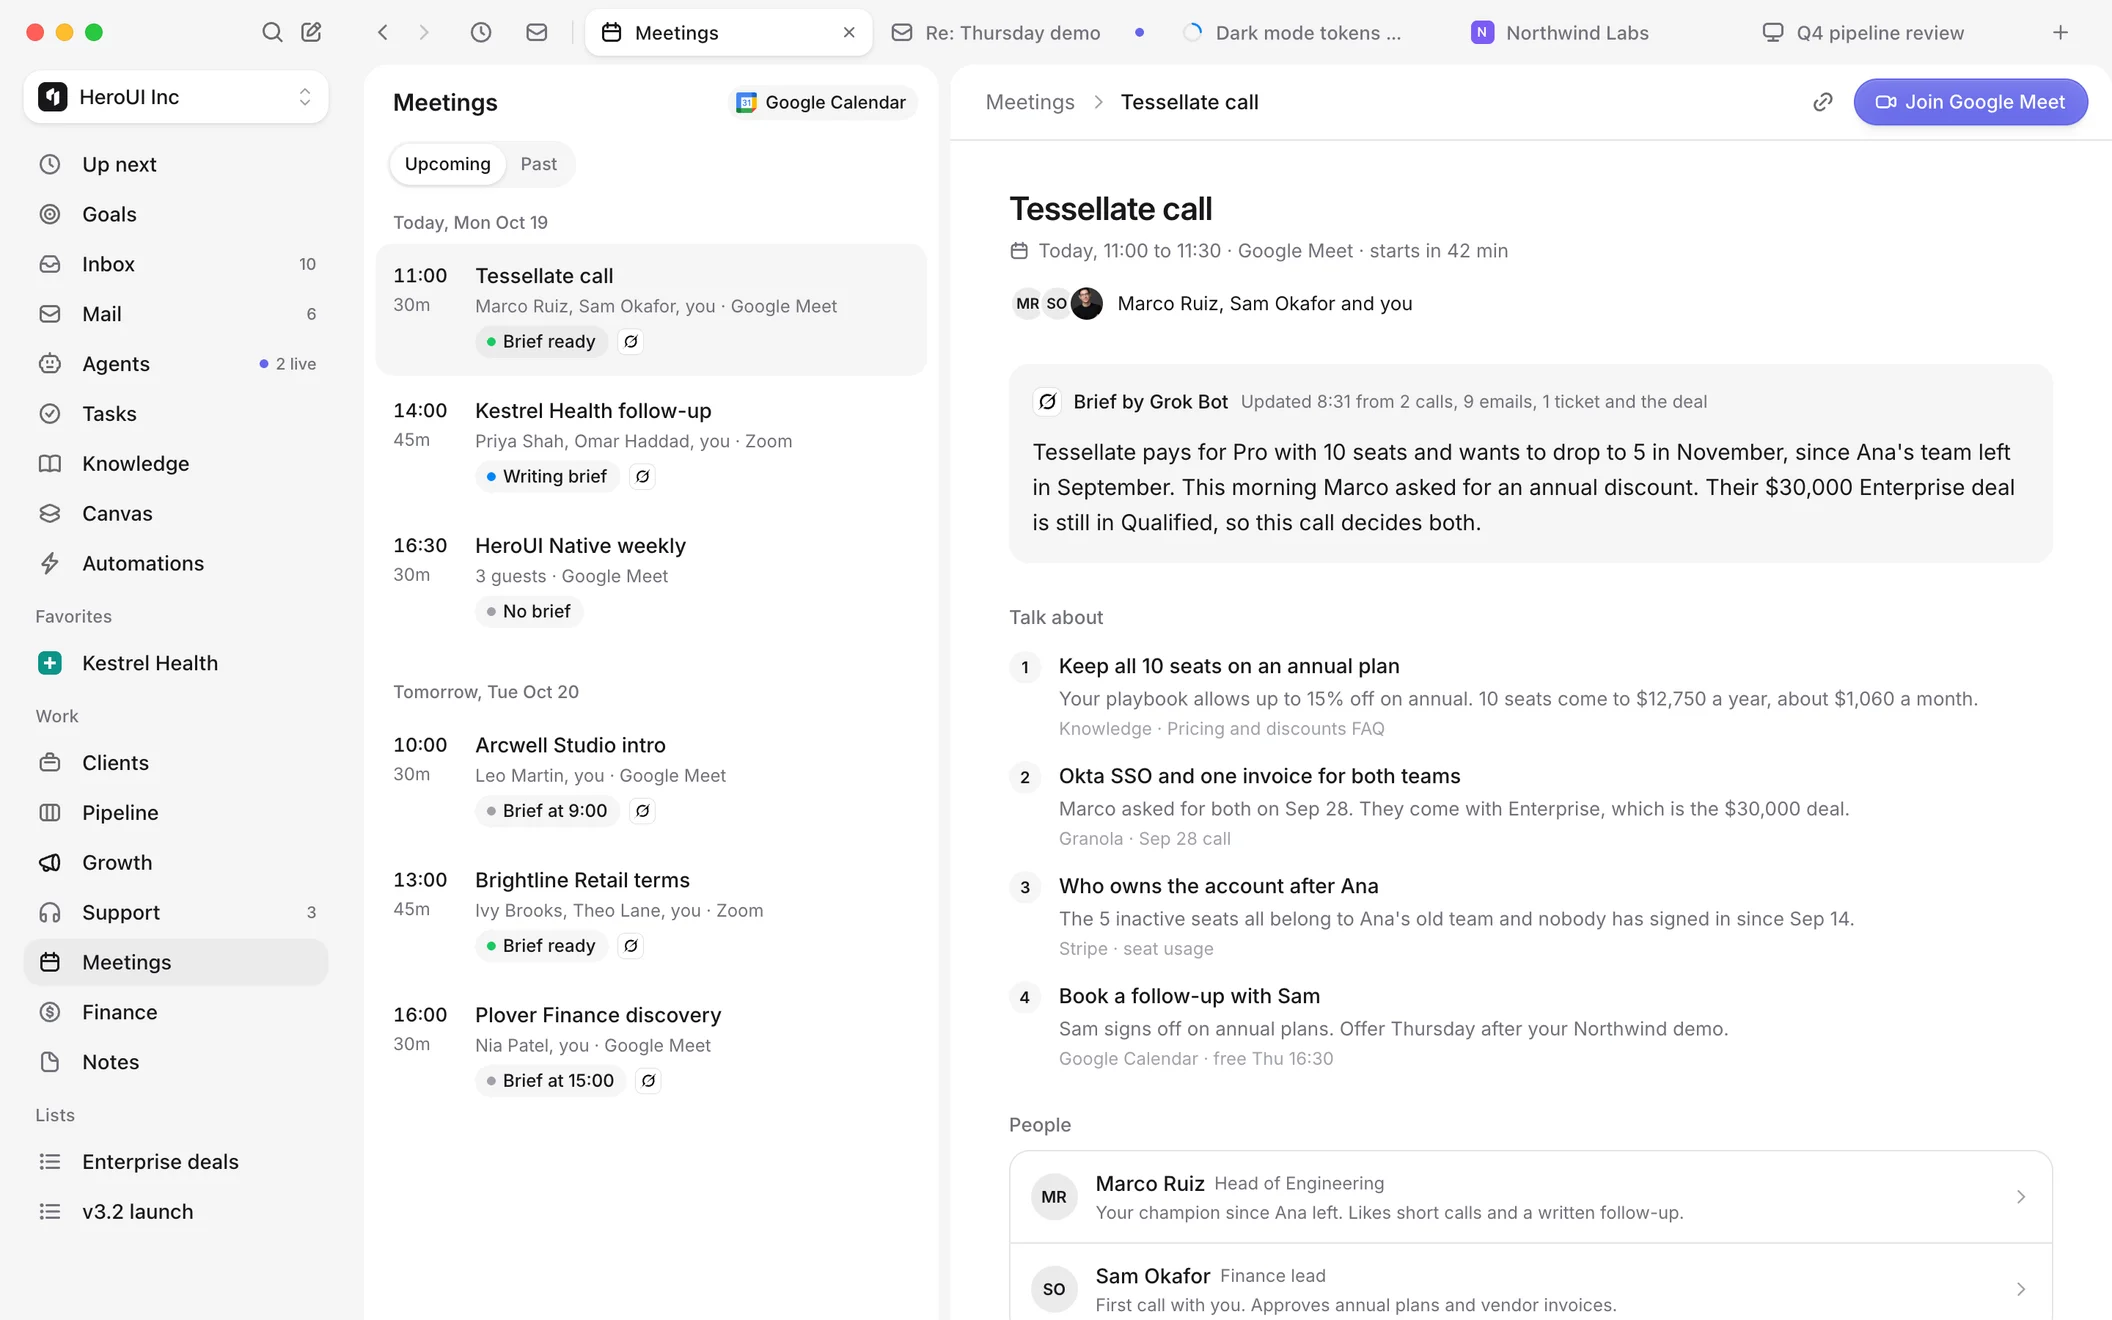2112x1320 pixels.
Task: Click Join Google Meet button
Action: point(1970,102)
